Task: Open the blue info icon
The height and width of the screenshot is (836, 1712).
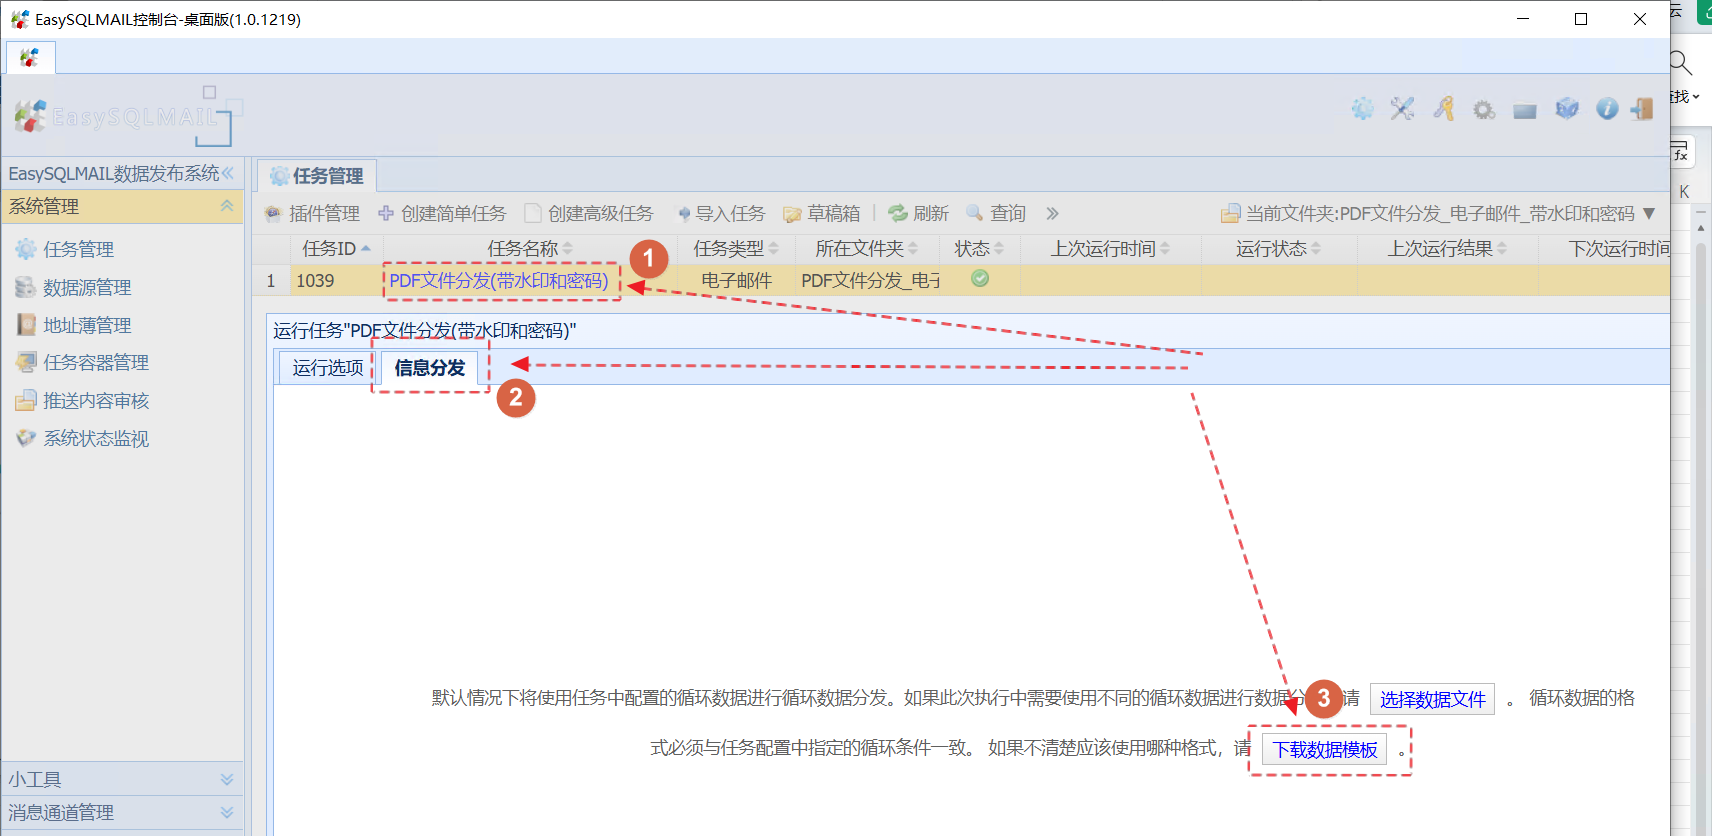Action: point(1607,109)
